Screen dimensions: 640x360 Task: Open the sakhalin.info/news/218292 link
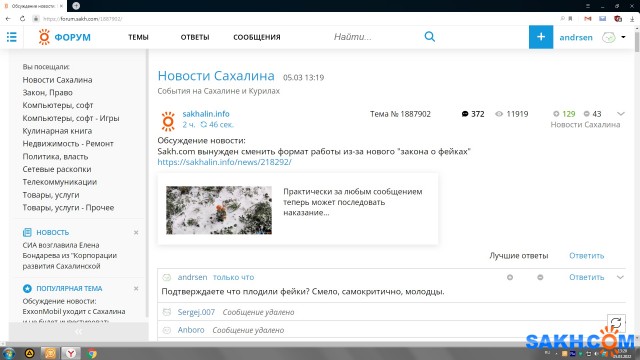click(224, 162)
